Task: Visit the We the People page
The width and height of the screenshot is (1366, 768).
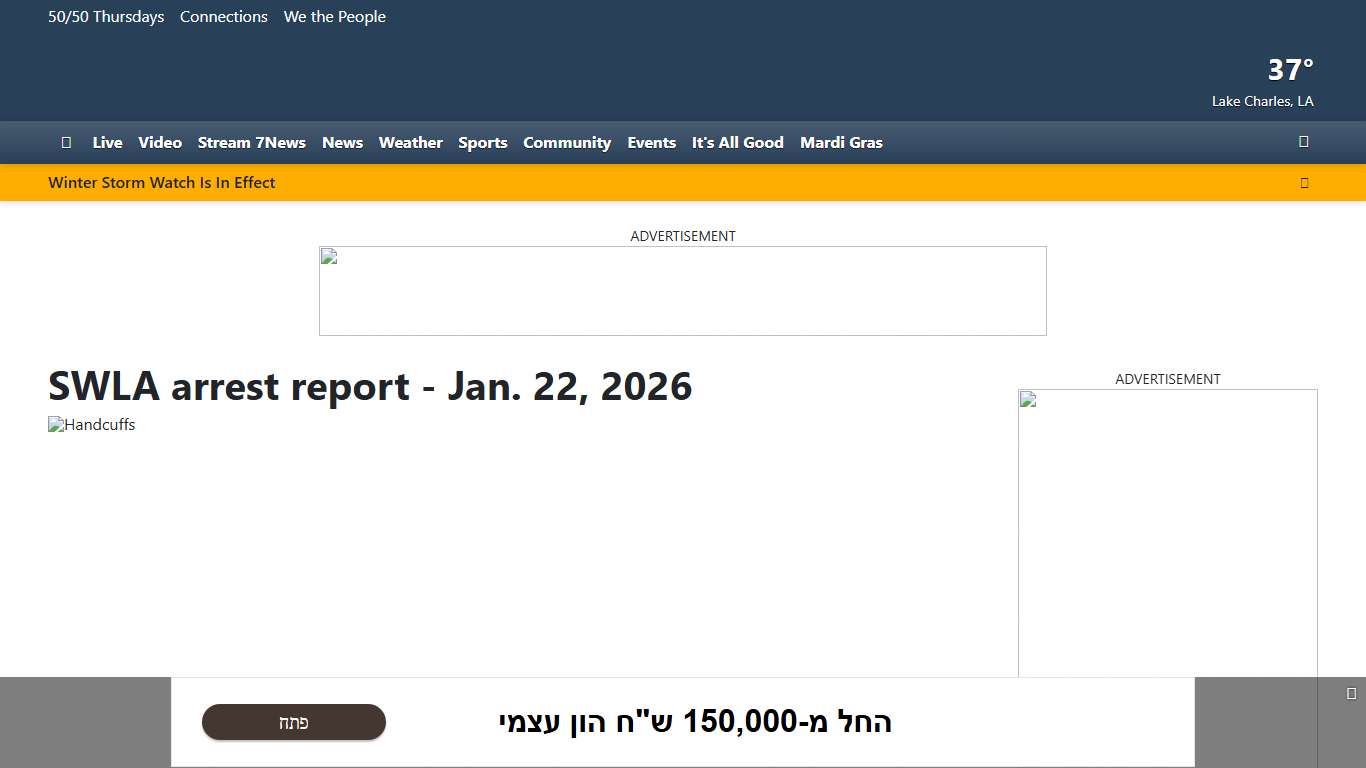Action: point(334,16)
